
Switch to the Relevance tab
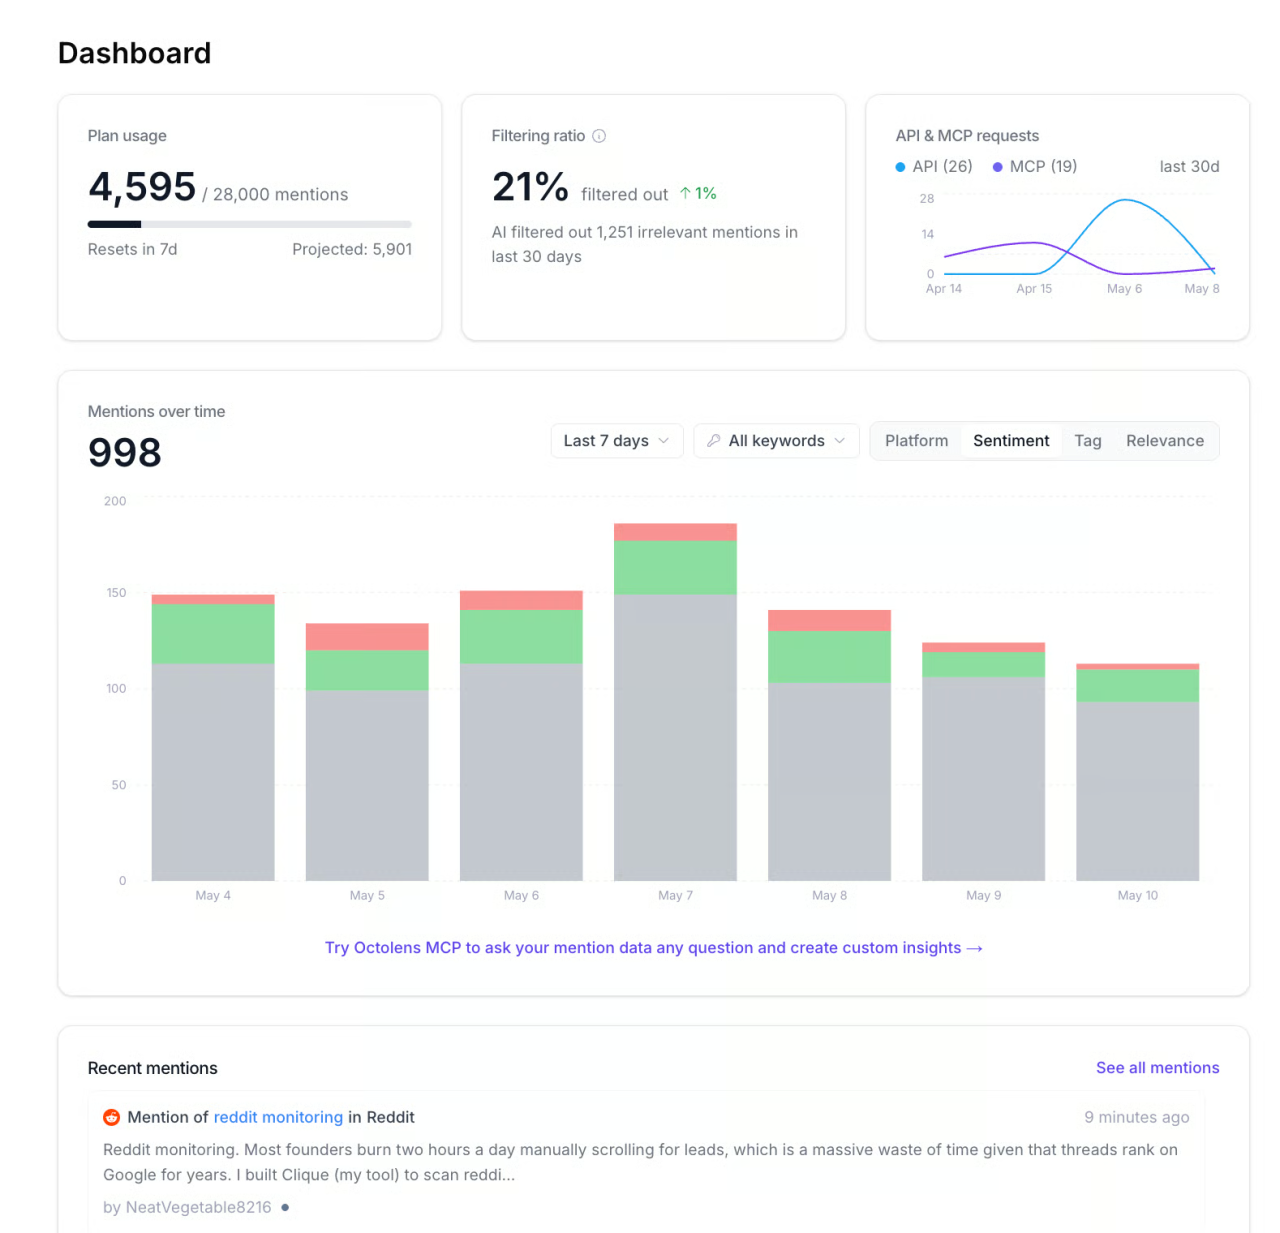pos(1165,441)
